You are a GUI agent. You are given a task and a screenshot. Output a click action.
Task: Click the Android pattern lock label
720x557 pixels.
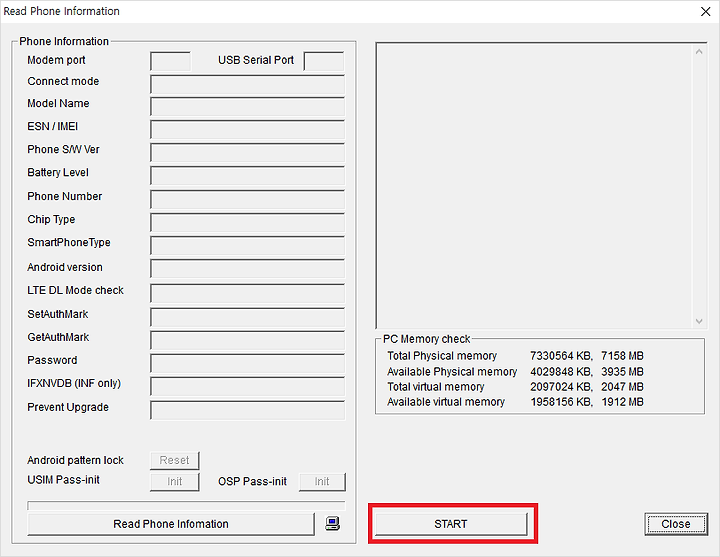(x=75, y=460)
